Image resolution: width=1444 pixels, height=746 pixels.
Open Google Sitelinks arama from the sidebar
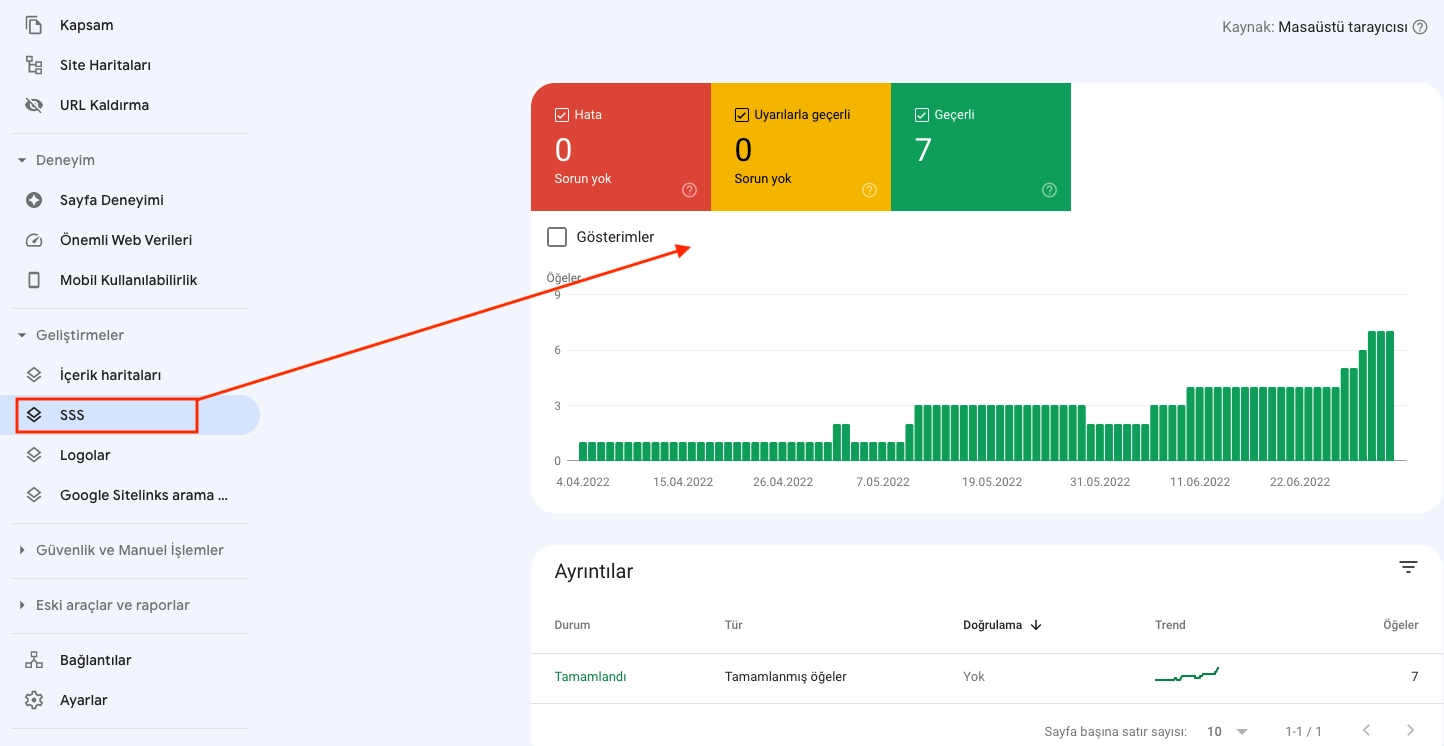145,494
